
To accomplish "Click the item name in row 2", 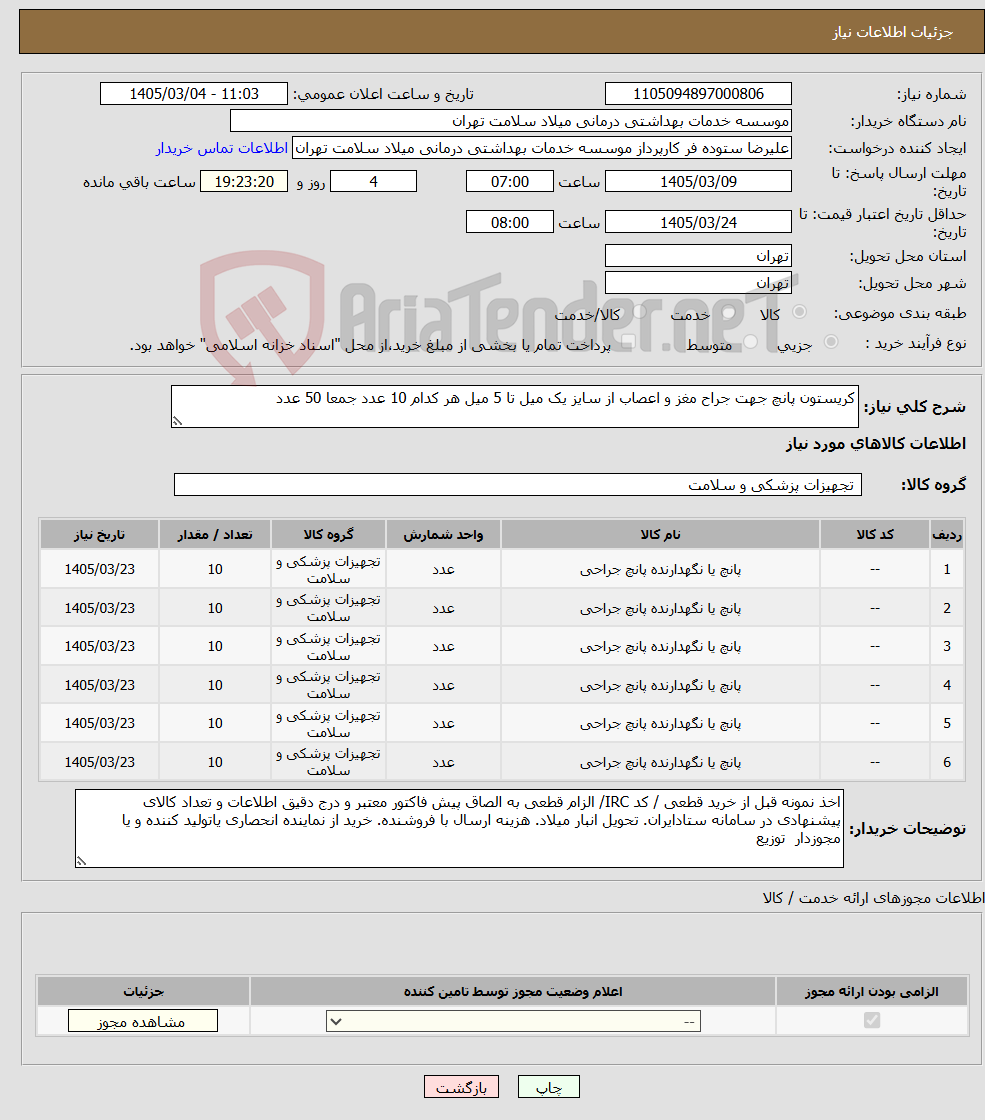I will [660, 608].
